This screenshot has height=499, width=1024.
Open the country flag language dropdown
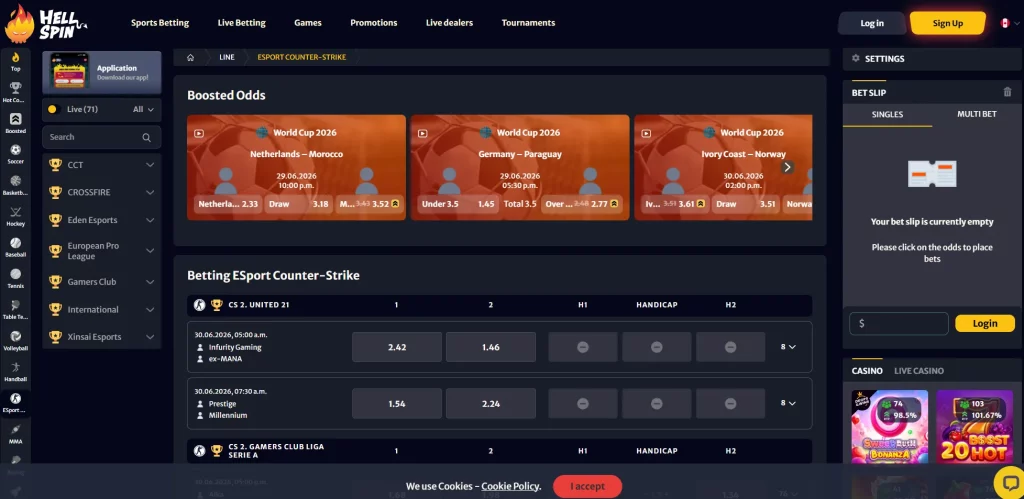(1009, 24)
